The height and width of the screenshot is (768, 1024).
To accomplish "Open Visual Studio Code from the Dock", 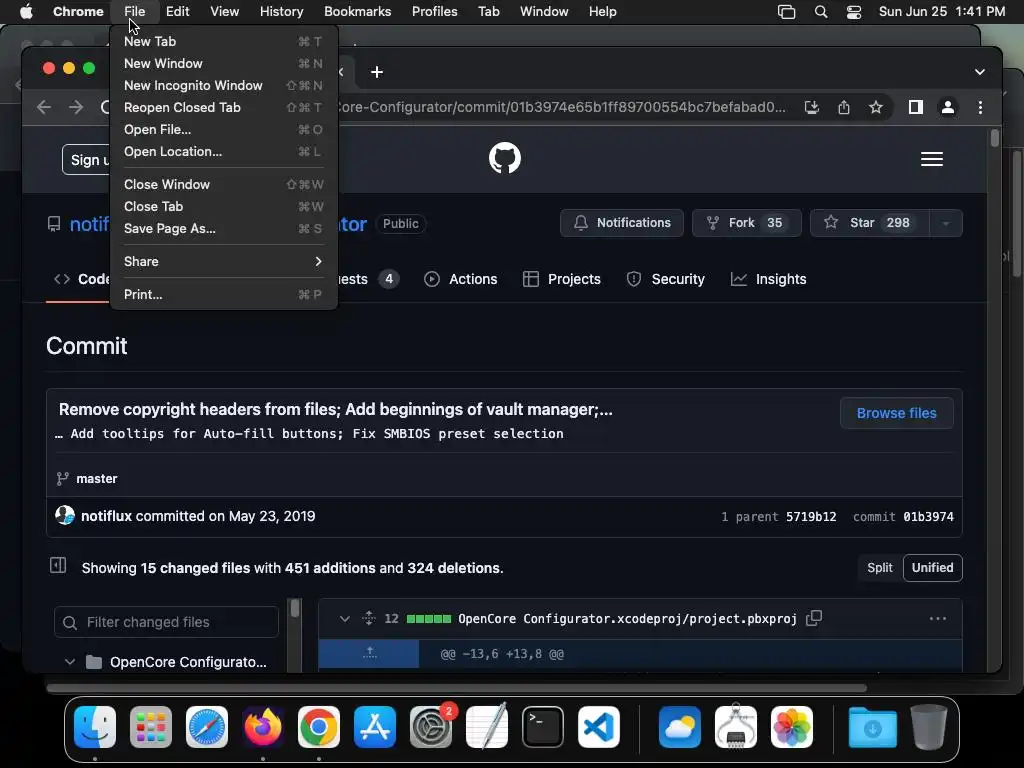I will 599,727.
